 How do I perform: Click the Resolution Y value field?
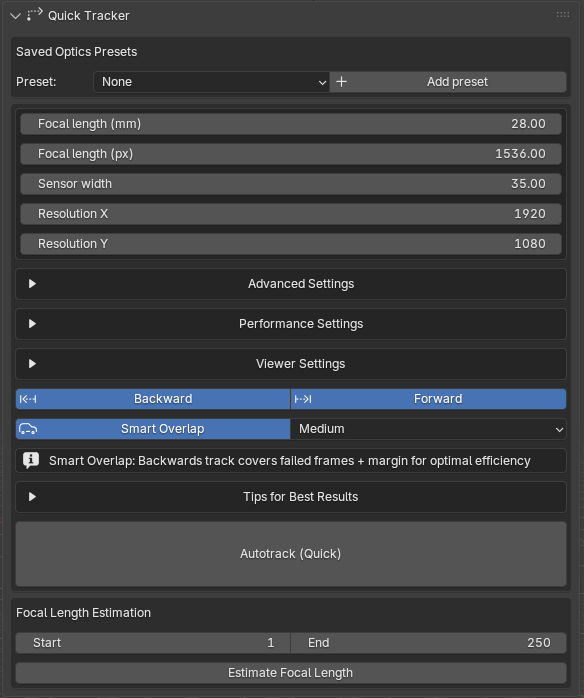(x=291, y=244)
